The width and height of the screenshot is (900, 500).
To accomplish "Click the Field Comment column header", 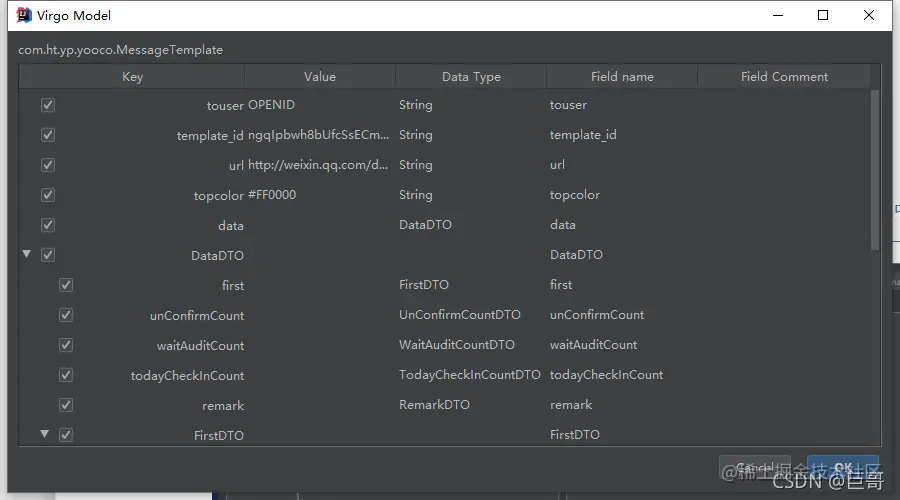I will (x=784, y=76).
